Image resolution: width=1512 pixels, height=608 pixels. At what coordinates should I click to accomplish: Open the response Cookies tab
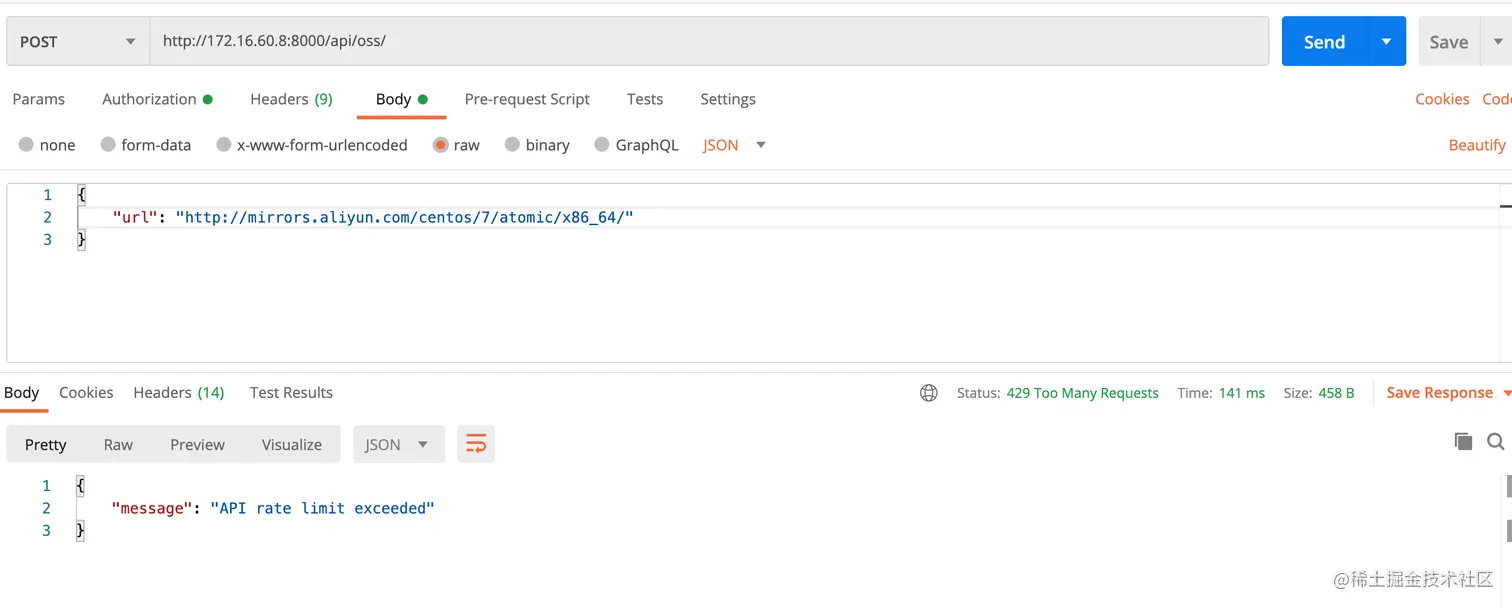click(86, 393)
